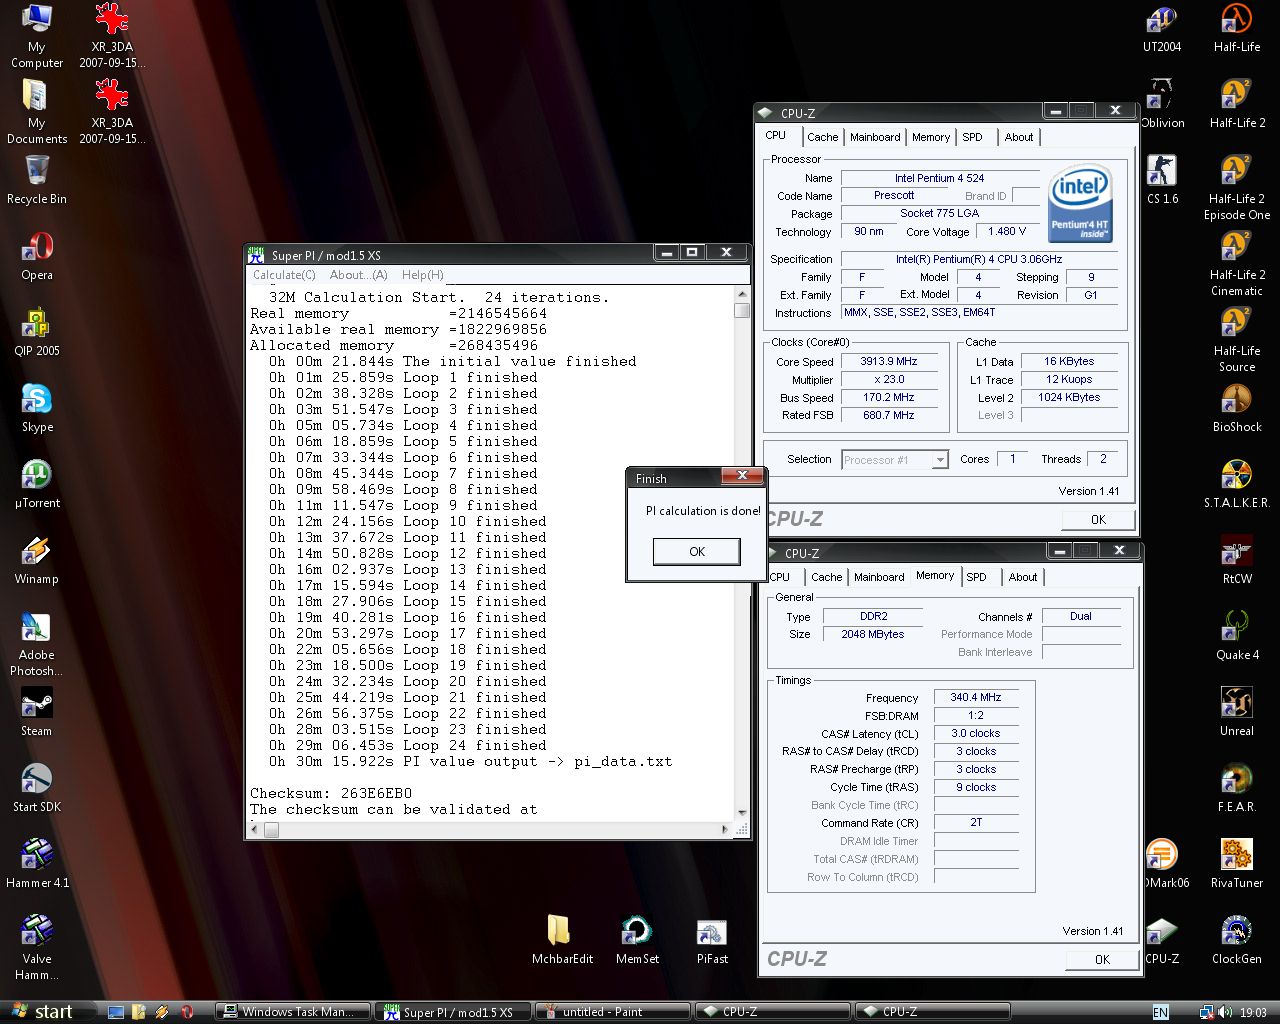Image resolution: width=1280 pixels, height=1024 pixels.
Task: Switch to SPD tab in upper CPU-Z
Action: tap(973, 137)
